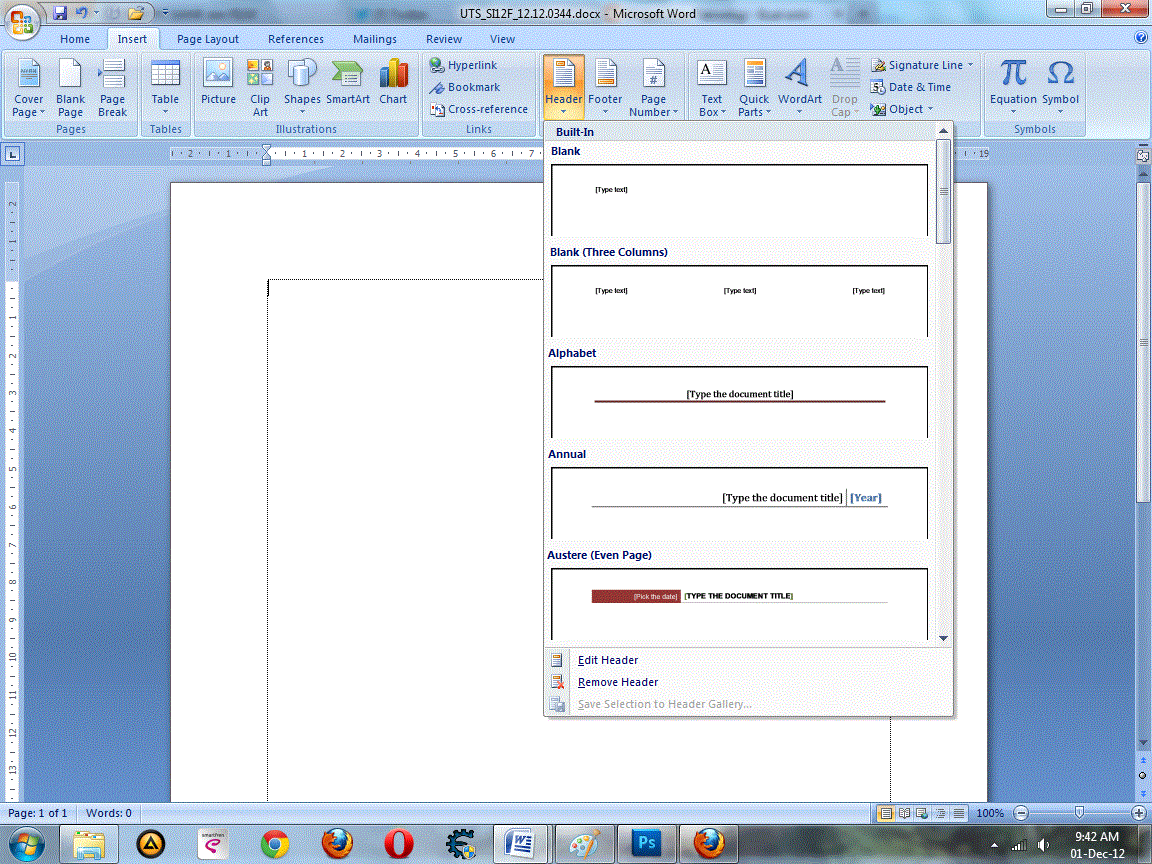Click the Drop Cap button
Viewport: 1152px width, 864px height.
[844, 88]
